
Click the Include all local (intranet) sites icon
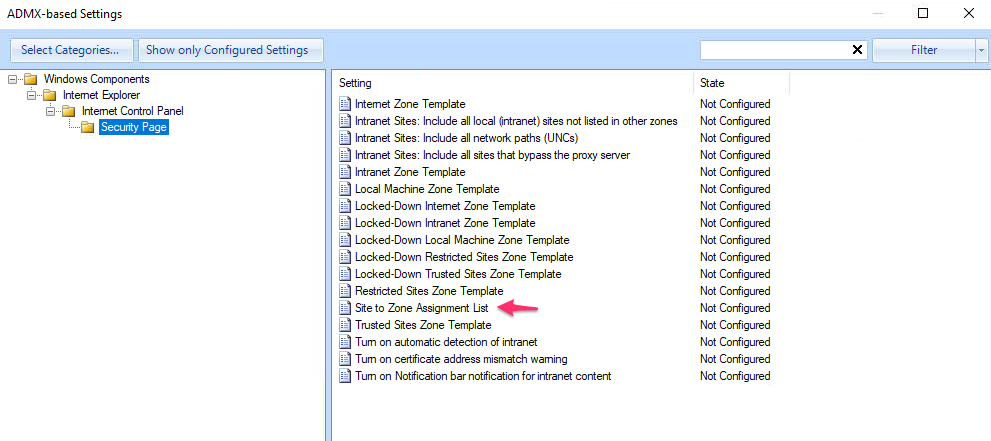click(344, 121)
